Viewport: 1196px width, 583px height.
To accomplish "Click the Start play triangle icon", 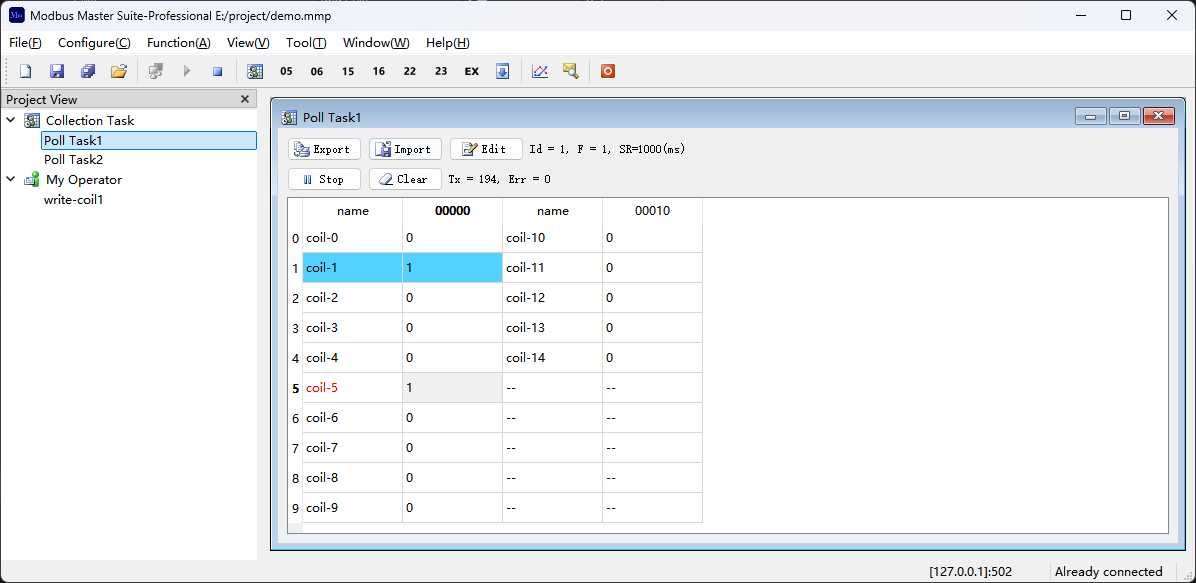I will click(x=187, y=71).
